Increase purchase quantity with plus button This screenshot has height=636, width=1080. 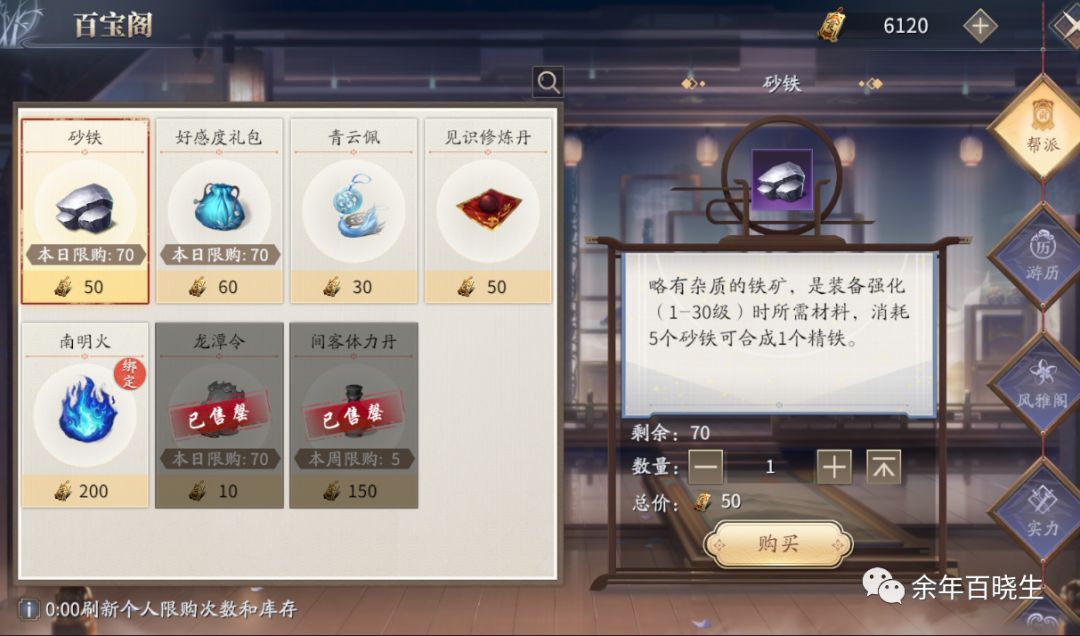(x=833, y=466)
